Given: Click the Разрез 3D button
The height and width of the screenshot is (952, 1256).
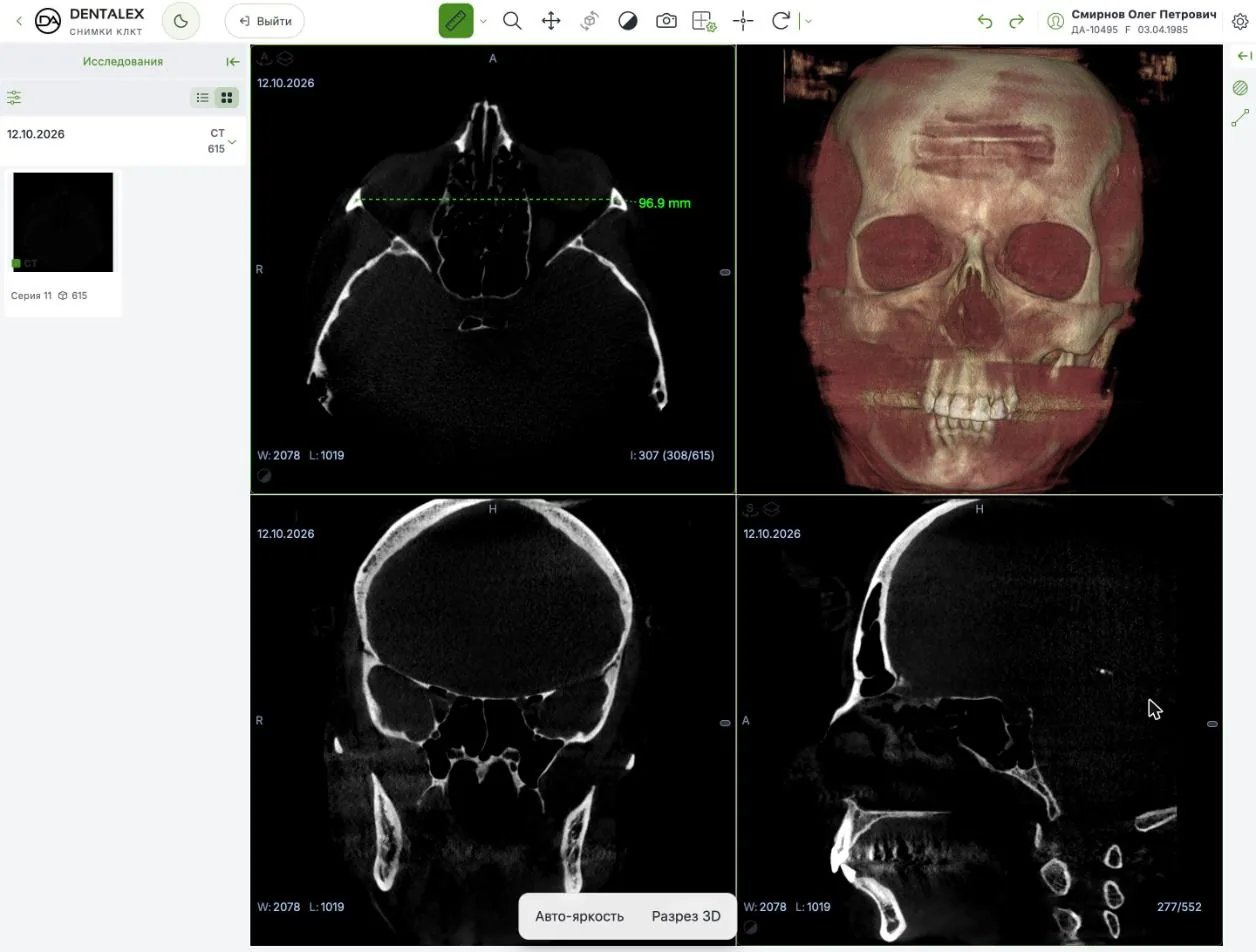Looking at the screenshot, I should pyautogui.click(x=686, y=916).
